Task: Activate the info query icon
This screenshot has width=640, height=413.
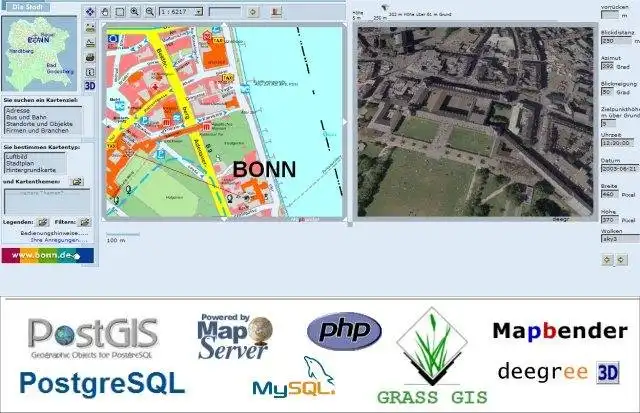Action: [x=90, y=72]
